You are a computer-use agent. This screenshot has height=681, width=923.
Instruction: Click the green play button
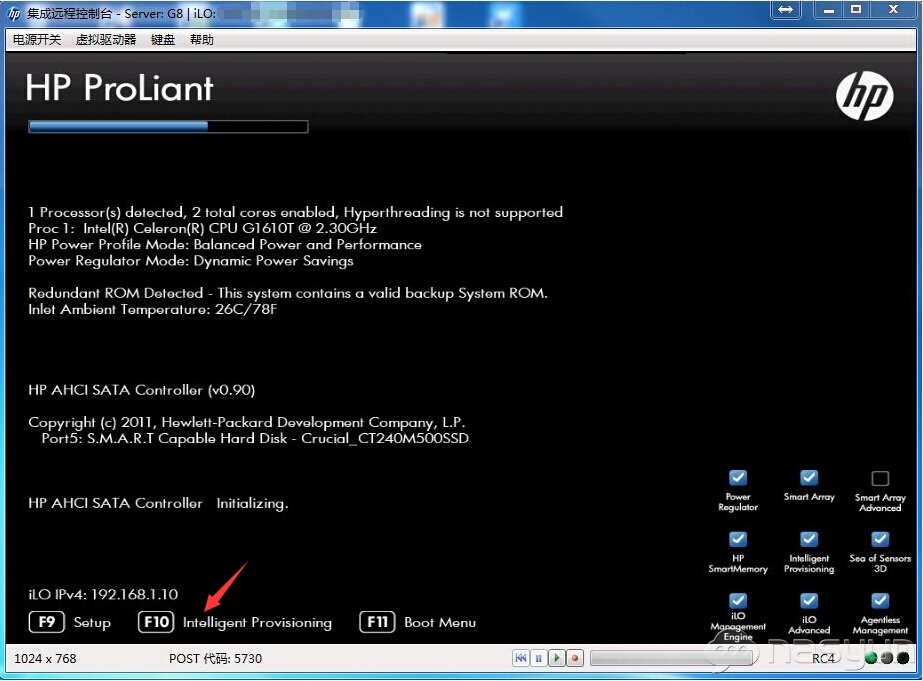click(x=556, y=658)
